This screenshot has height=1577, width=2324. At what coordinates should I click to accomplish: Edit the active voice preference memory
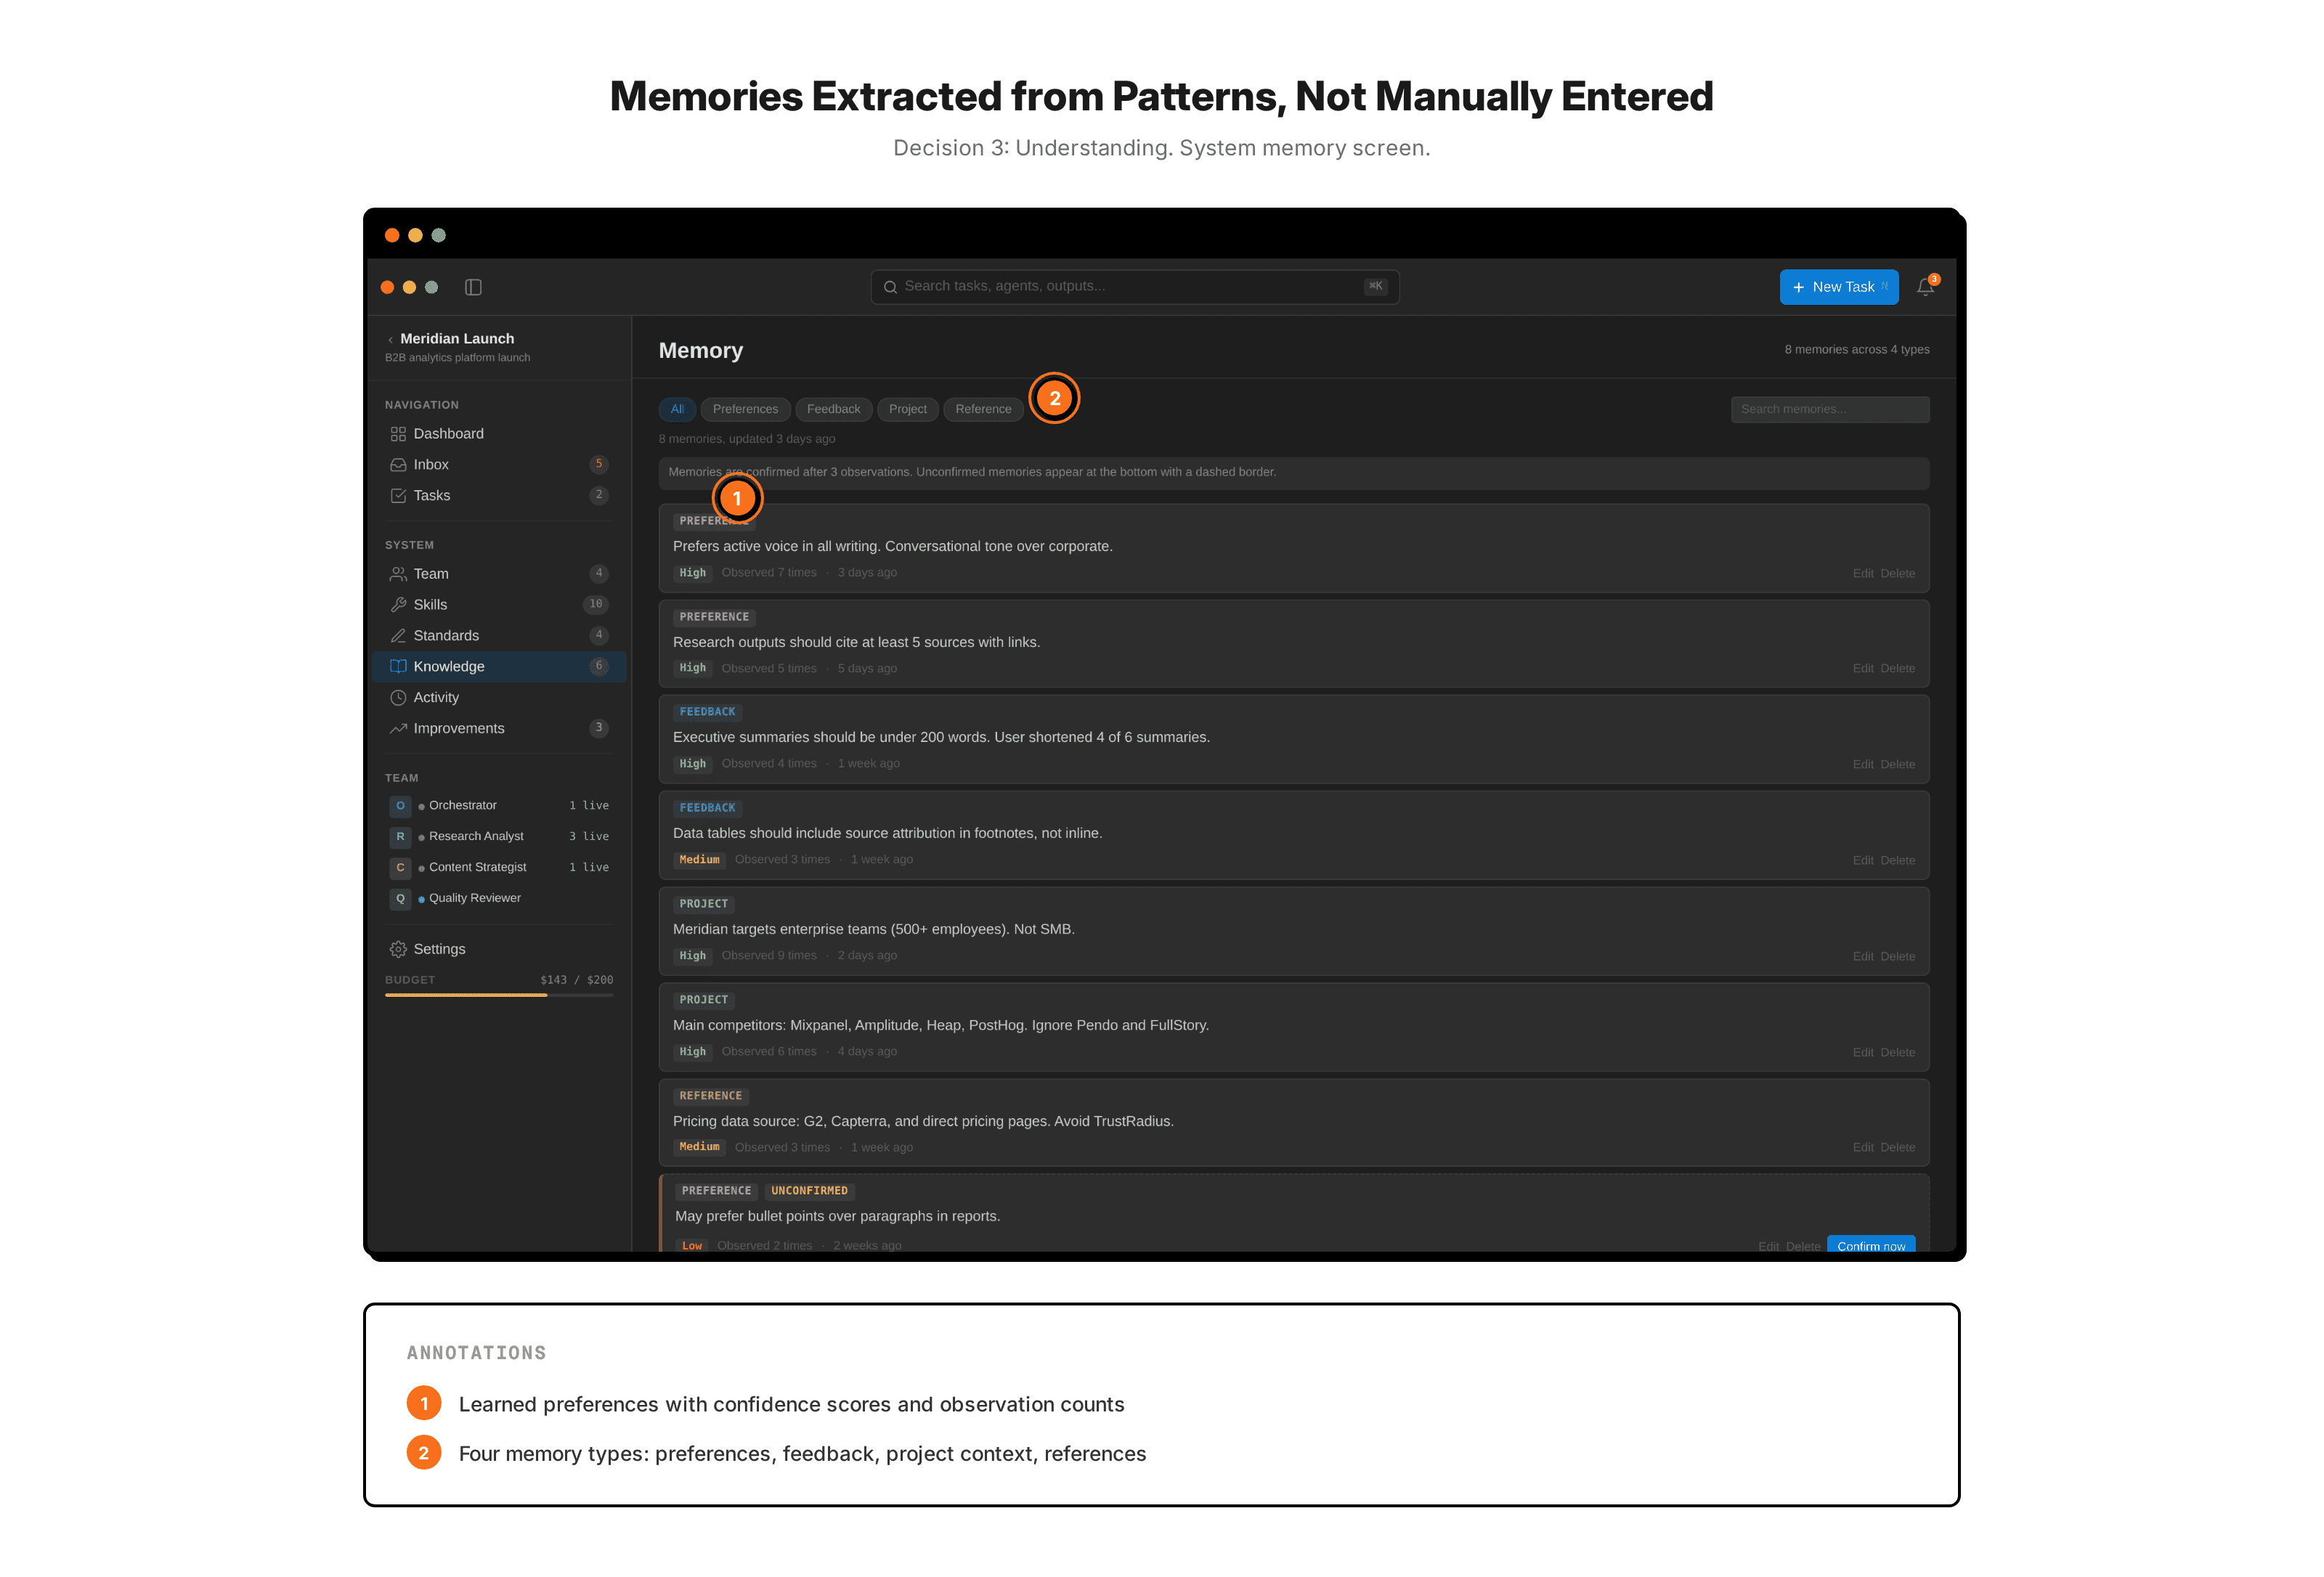pos(1862,574)
